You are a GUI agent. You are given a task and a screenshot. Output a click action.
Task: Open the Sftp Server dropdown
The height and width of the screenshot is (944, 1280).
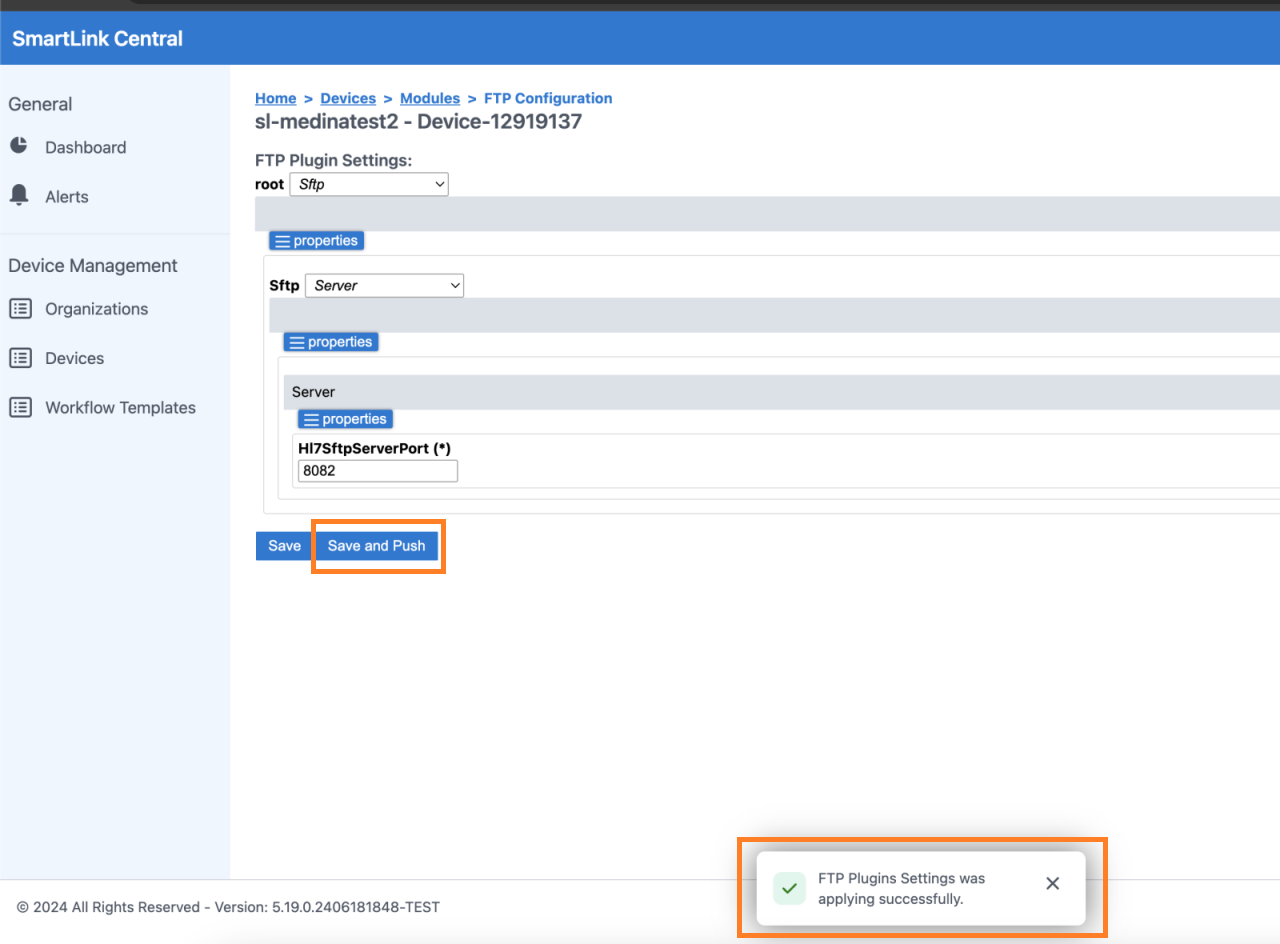coord(384,285)
